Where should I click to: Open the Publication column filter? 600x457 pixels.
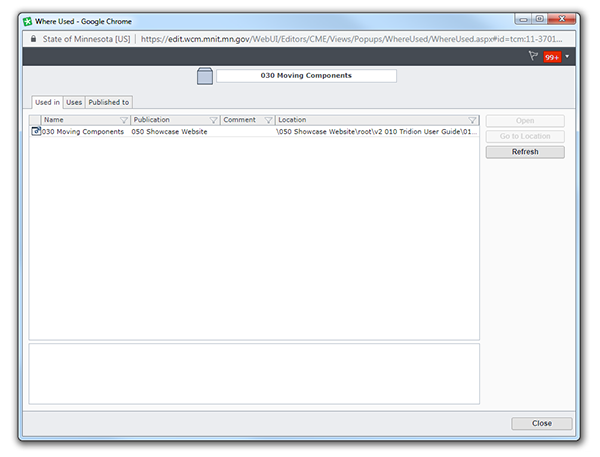(213, 120)
